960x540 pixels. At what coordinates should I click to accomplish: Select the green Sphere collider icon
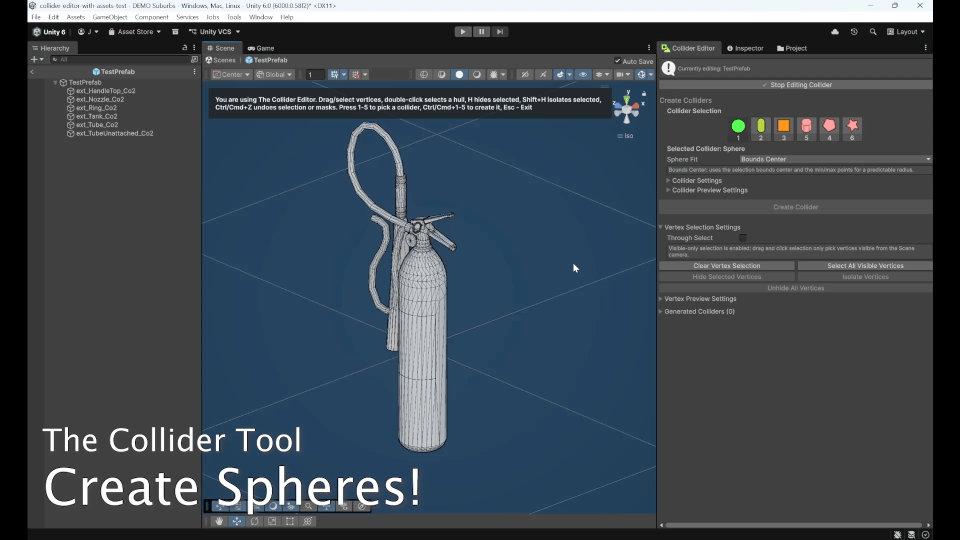738,126
